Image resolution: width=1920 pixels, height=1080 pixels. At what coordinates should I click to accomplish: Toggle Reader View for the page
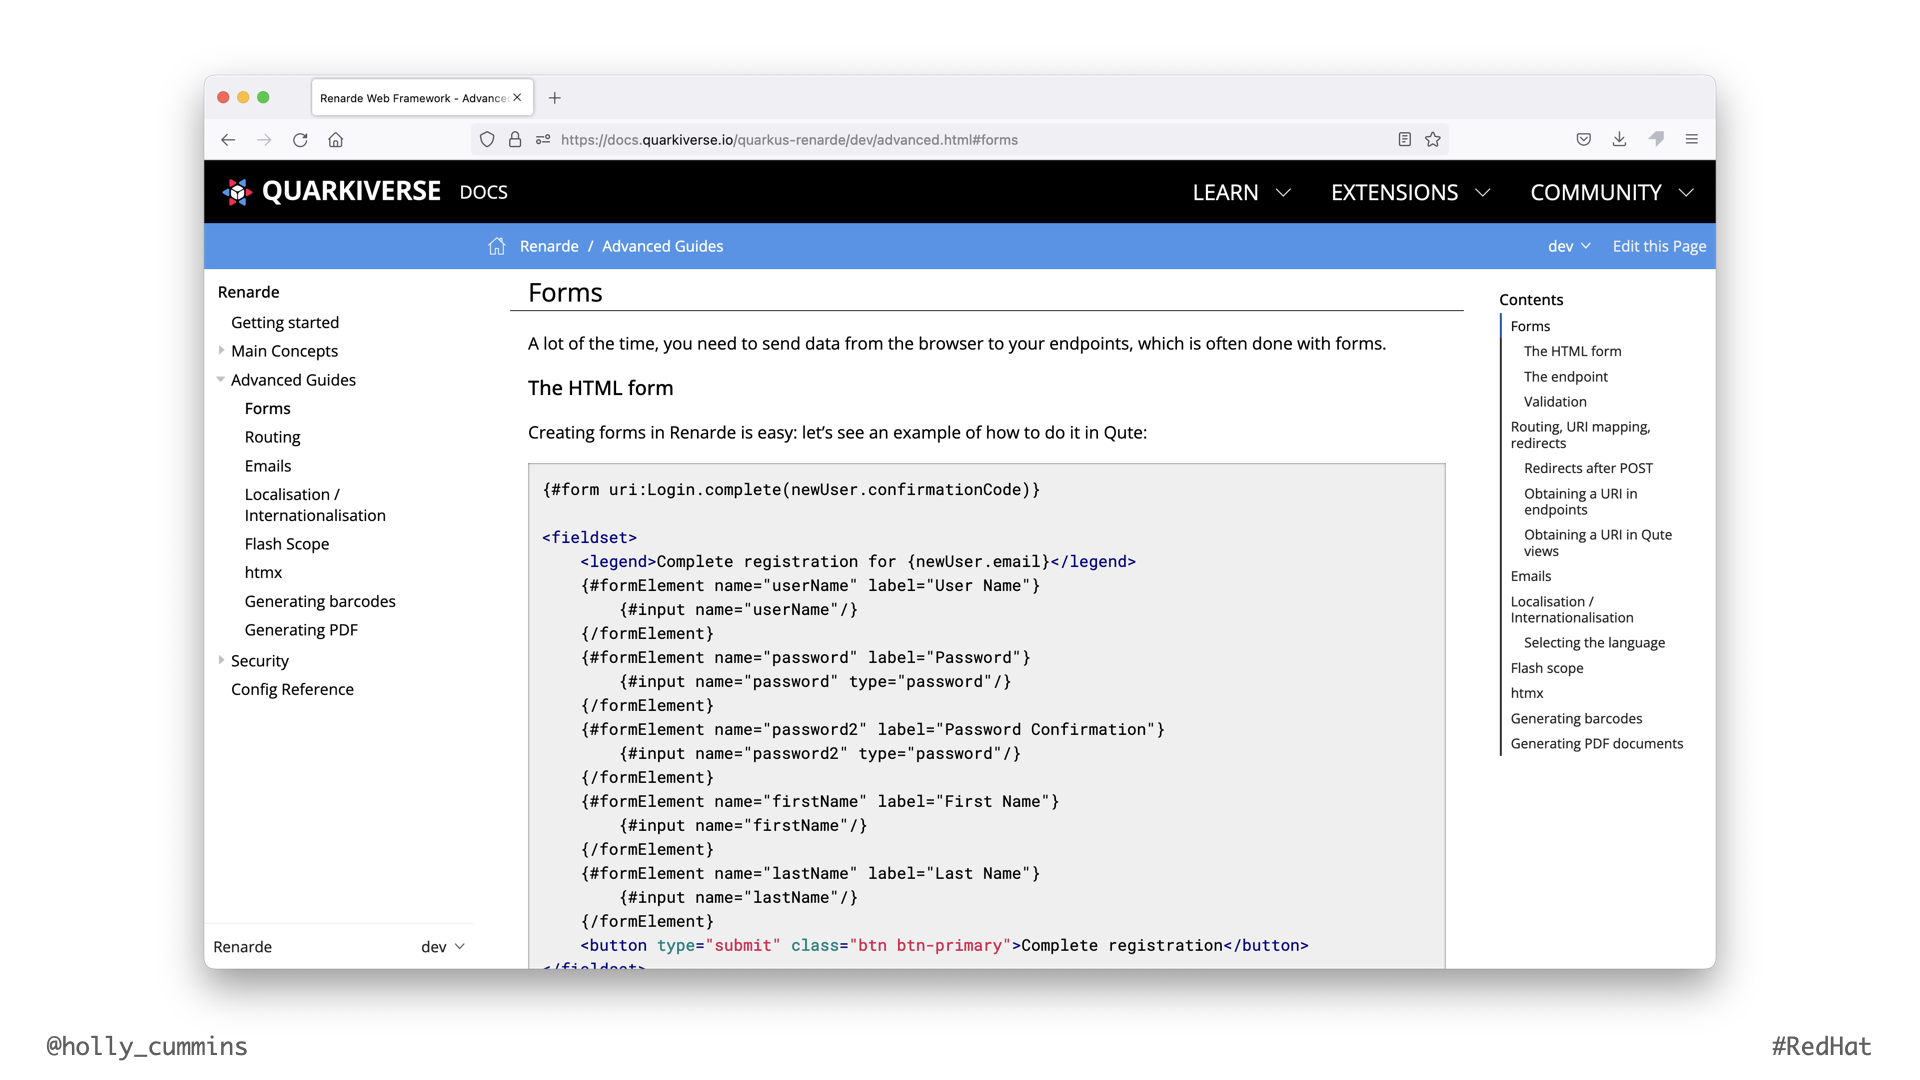coord(1403,139)
